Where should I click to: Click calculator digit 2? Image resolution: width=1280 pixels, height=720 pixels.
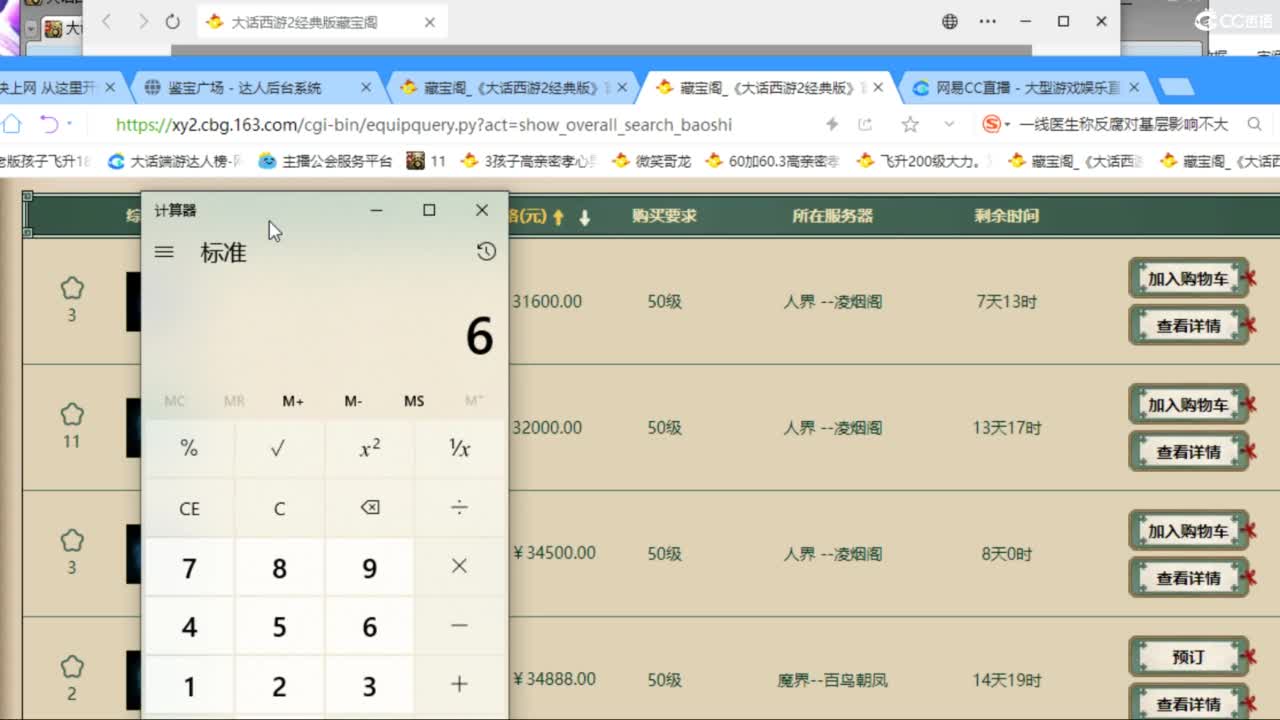click(279, 686)
